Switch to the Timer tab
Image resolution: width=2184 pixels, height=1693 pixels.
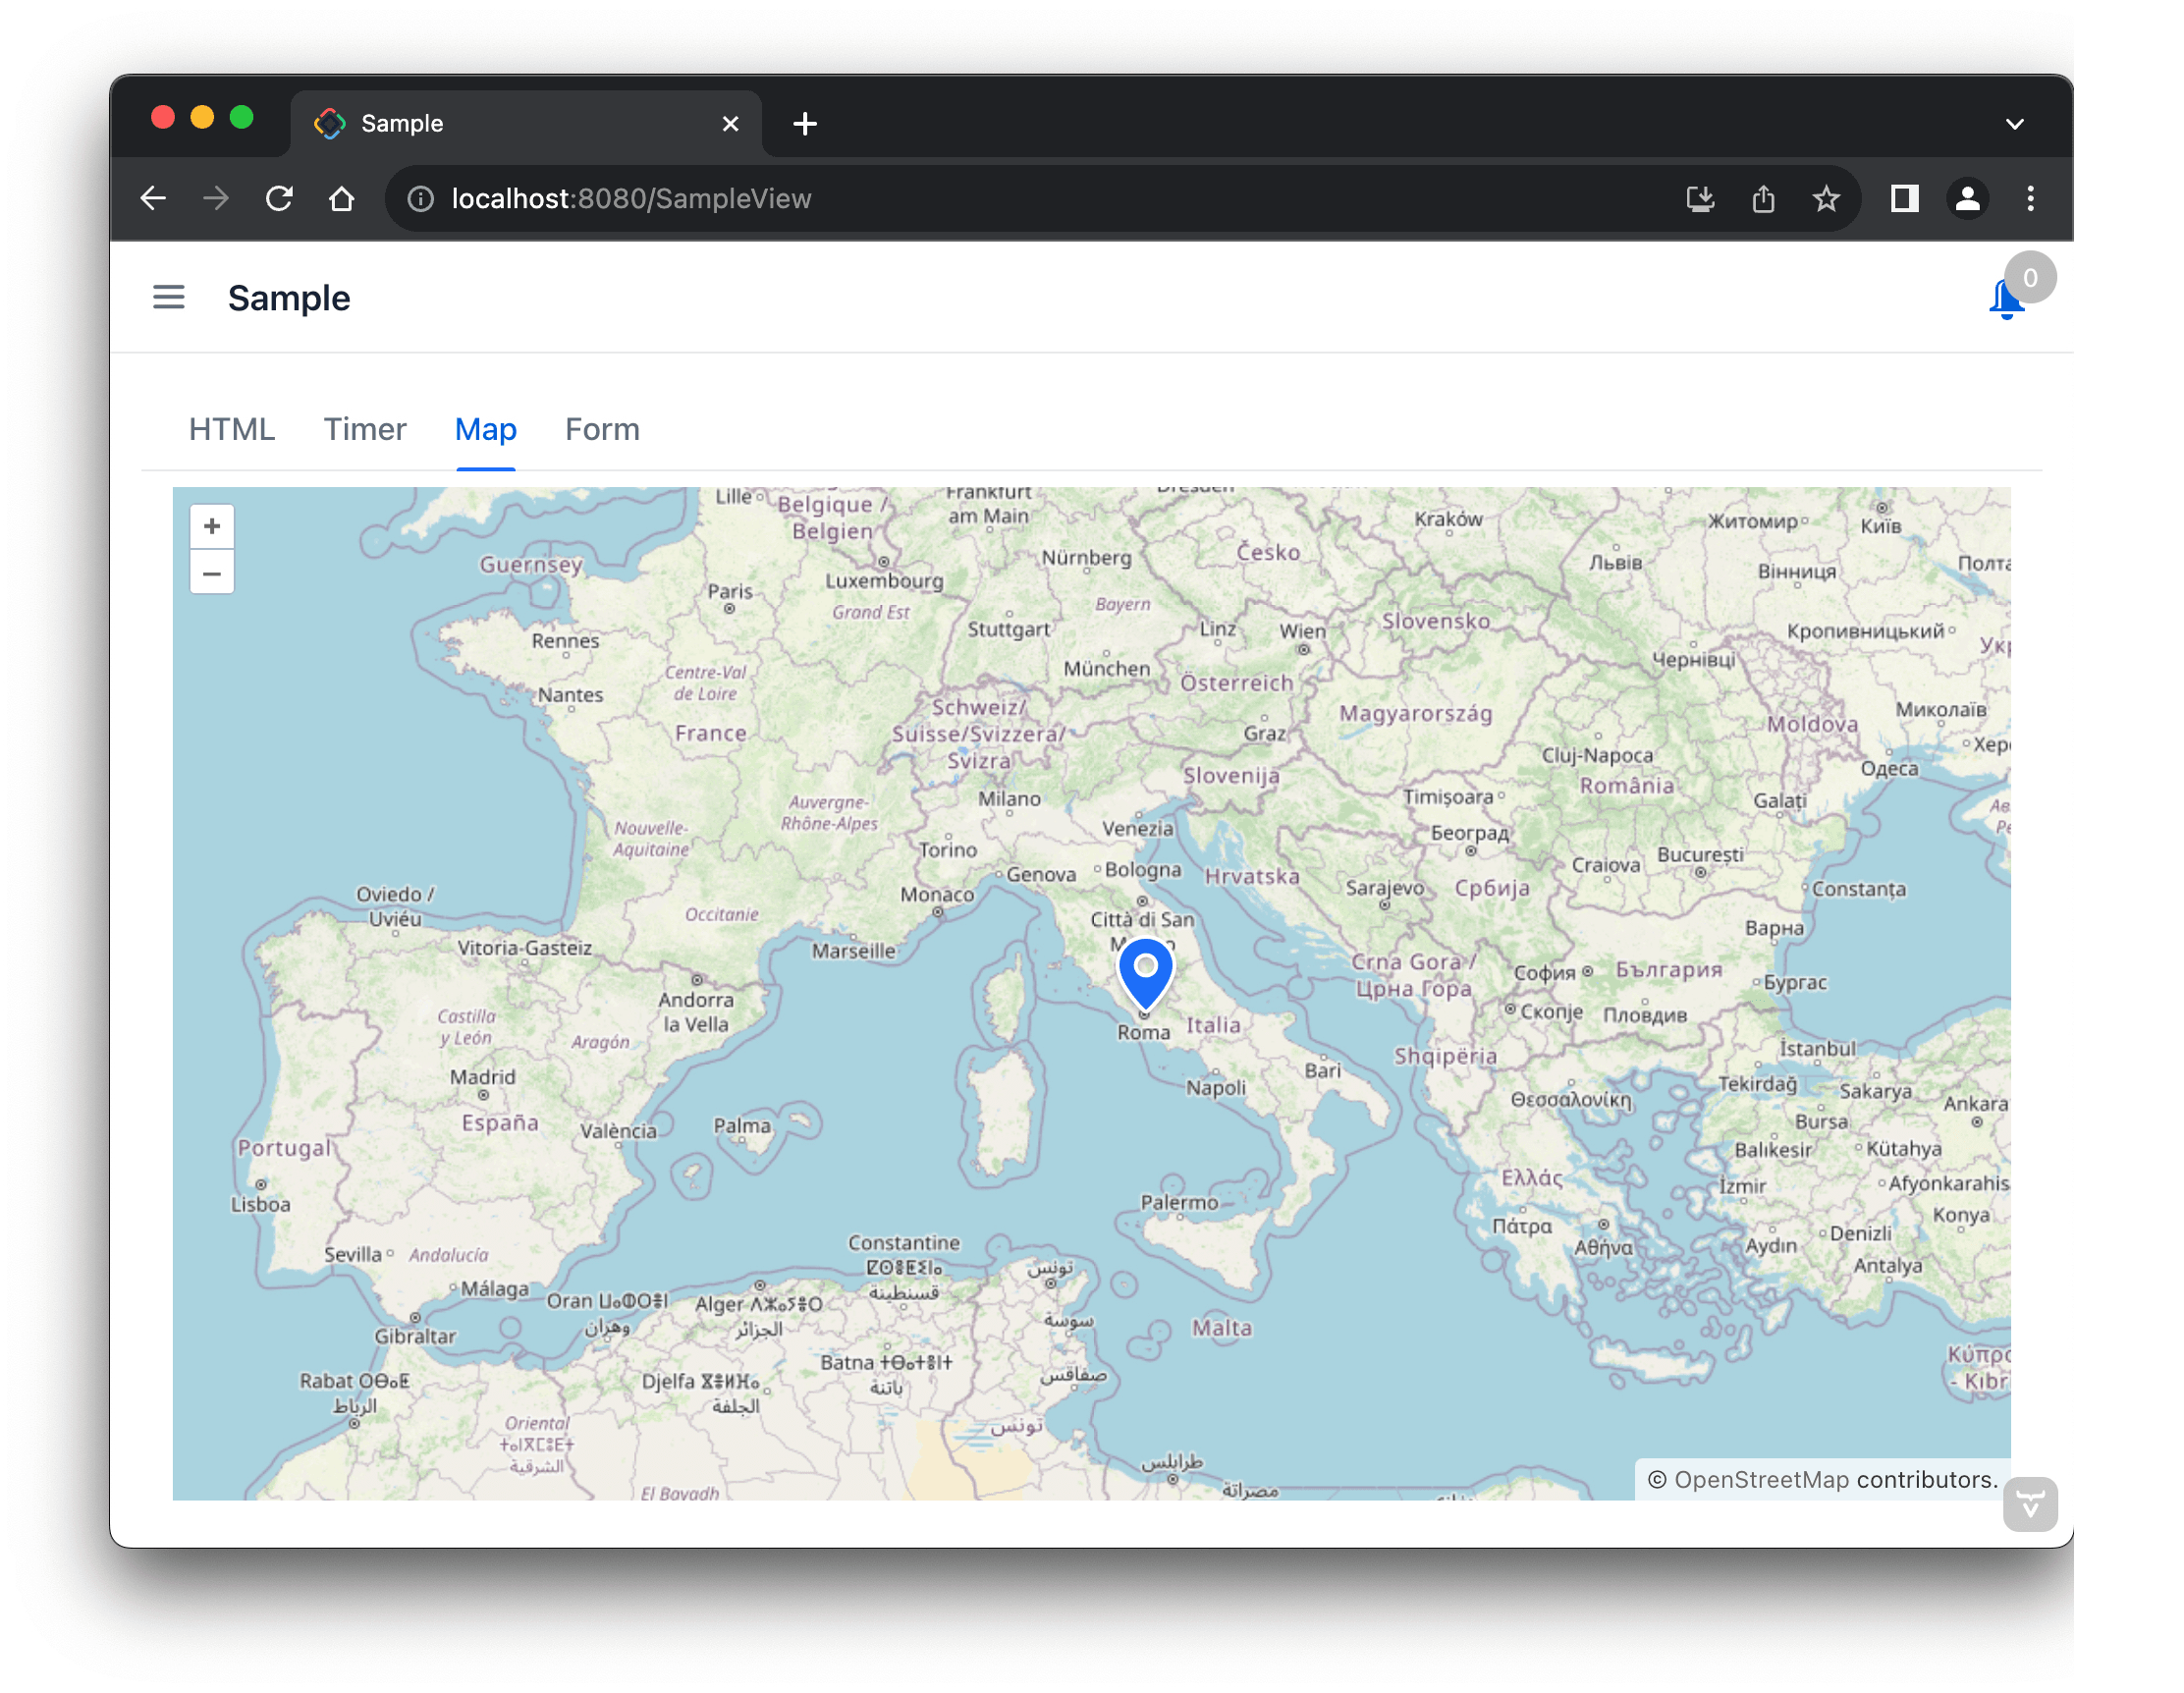tap(364, 429)
